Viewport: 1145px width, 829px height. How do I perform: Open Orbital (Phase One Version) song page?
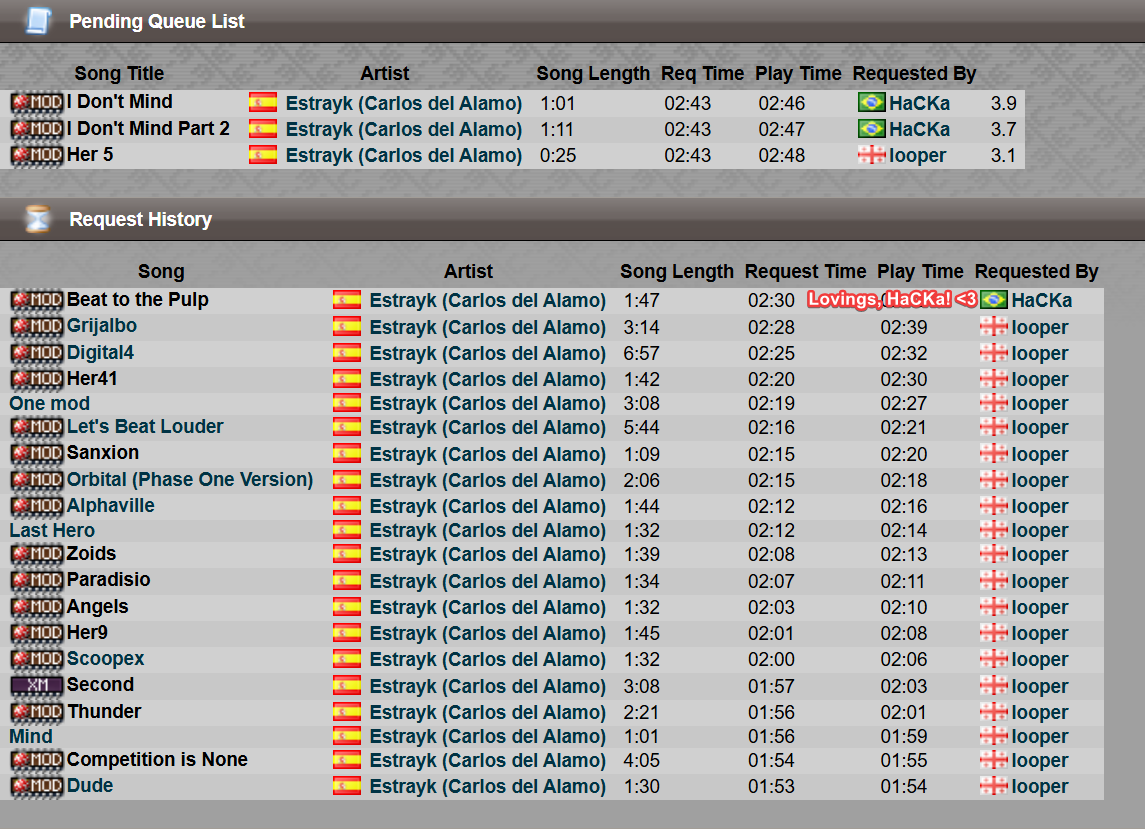point(190,480)
